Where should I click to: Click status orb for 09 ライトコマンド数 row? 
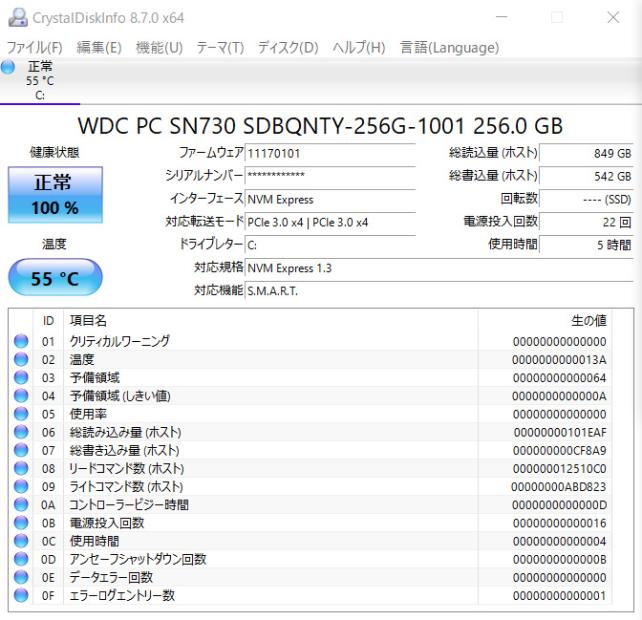21,486
